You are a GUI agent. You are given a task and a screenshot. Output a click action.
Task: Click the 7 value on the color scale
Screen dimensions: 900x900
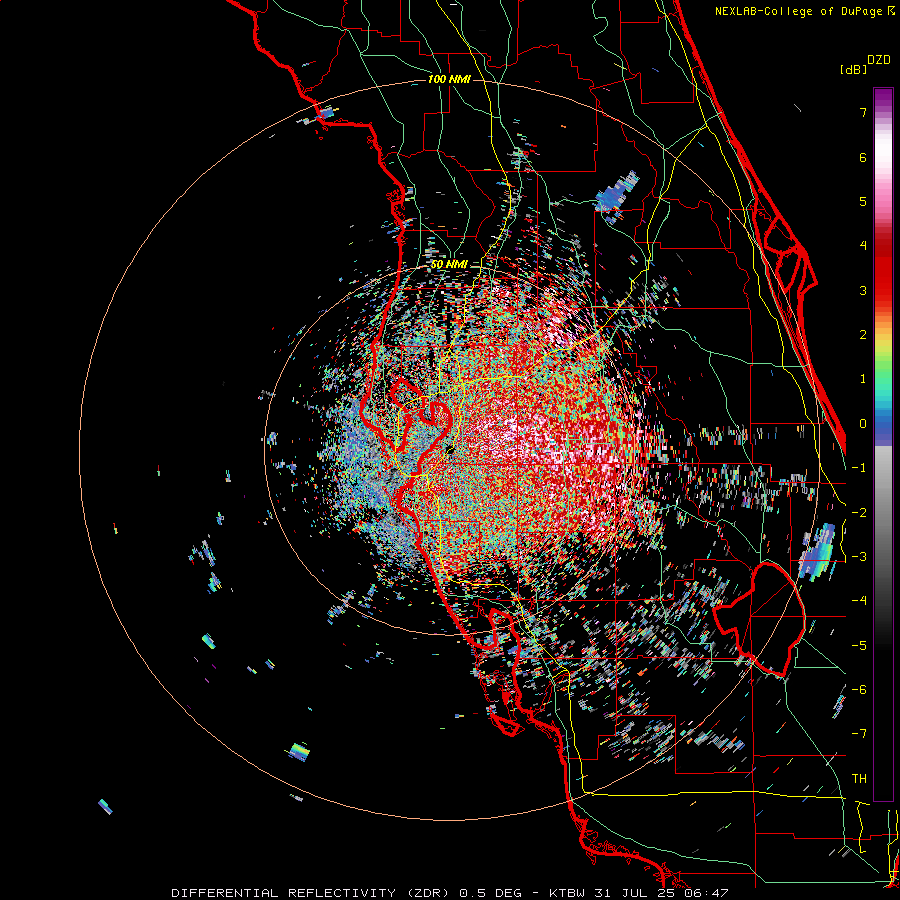(863, 112)
